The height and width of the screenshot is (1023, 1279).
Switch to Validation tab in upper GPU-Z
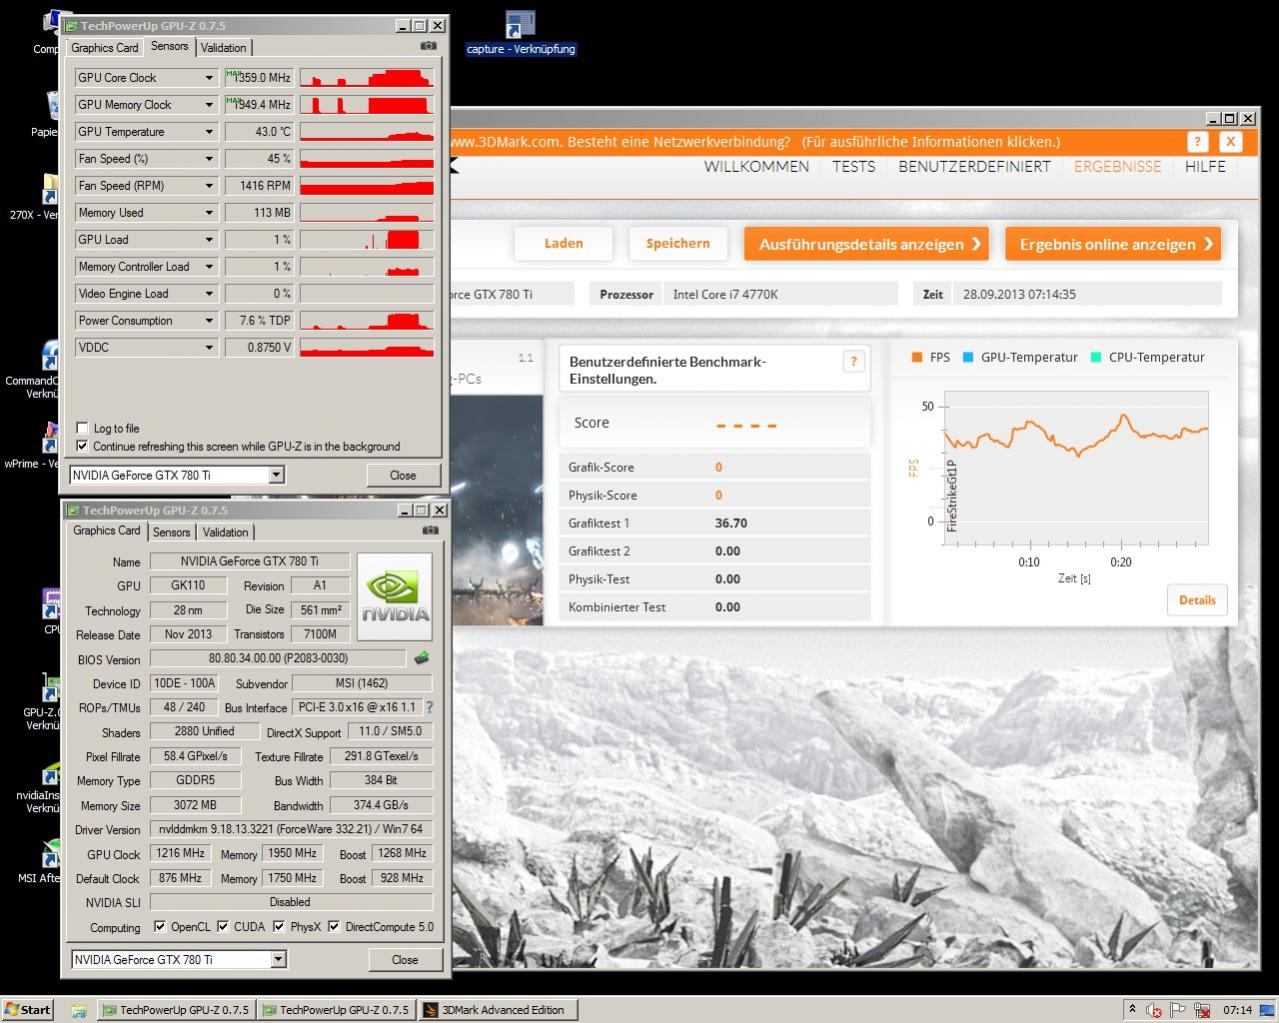(223, 48)
